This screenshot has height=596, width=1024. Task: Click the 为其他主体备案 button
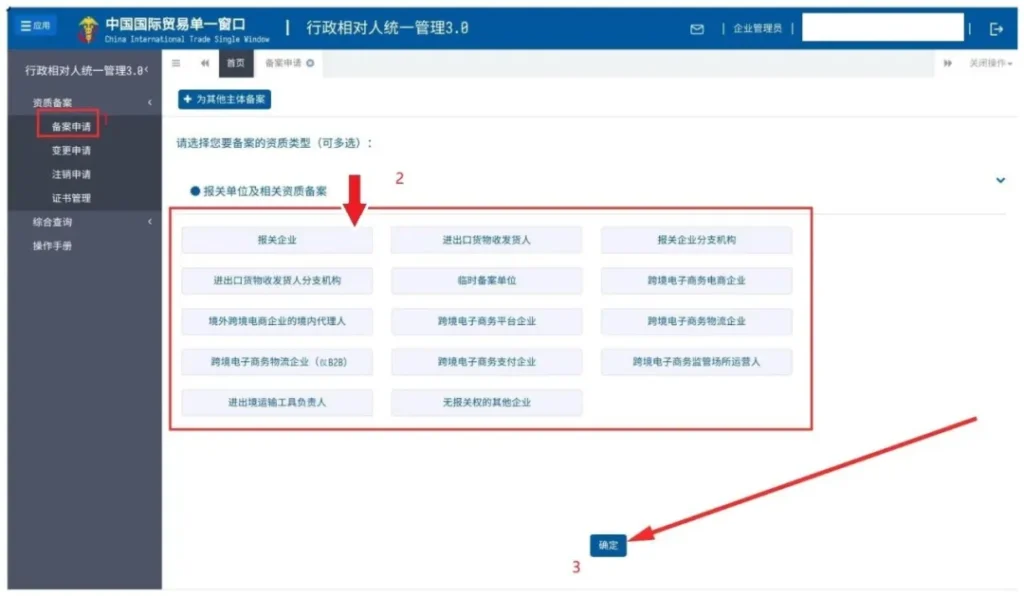[225, 100]
